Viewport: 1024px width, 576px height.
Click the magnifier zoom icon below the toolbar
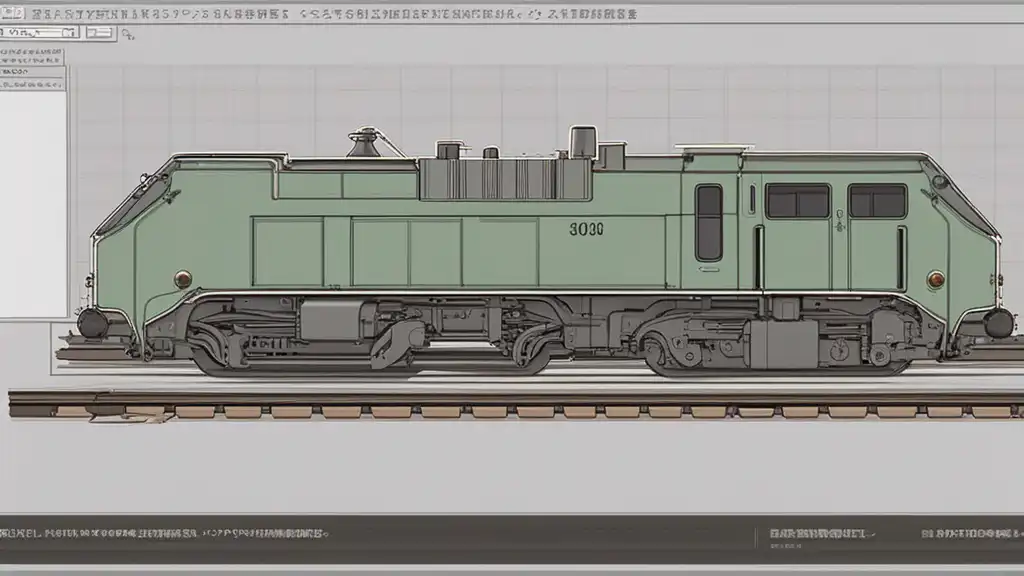[127, 34]
